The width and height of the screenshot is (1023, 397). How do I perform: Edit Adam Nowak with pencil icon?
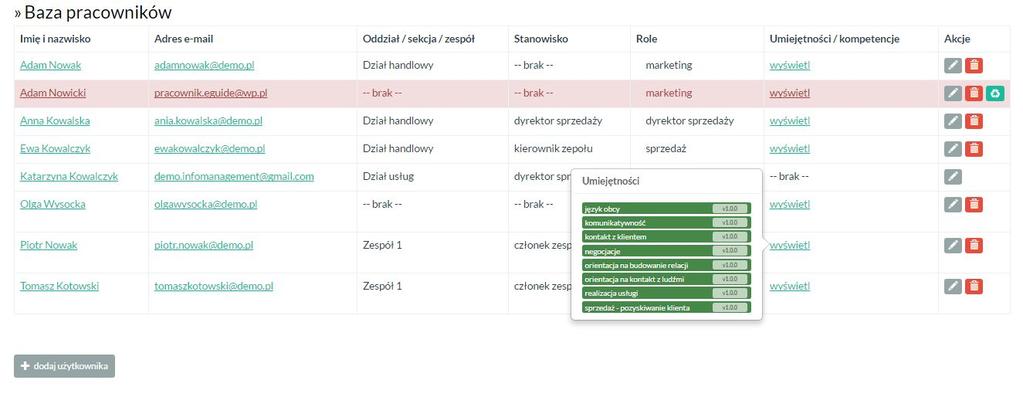(x=953, y=65)
